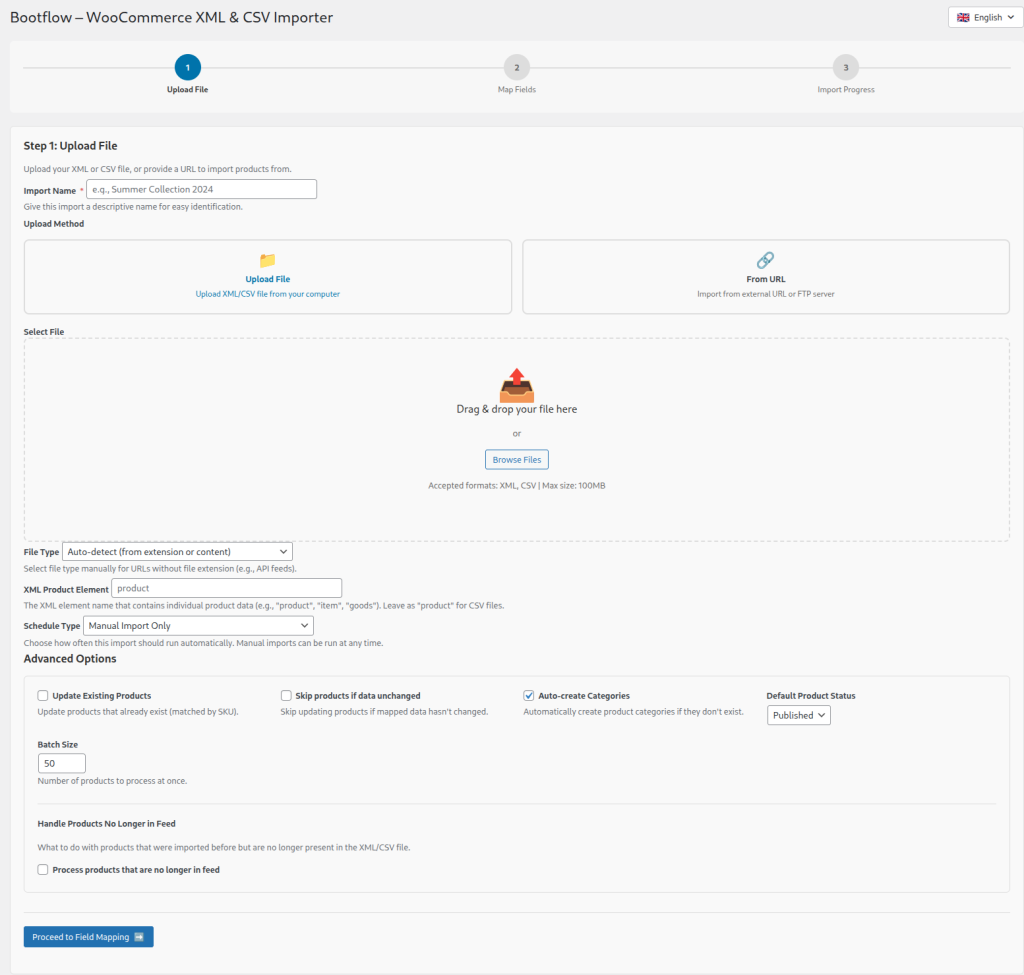Screen dimensions: 1024x975
Task: Click 'Handle Products No Longer in Feed' label
Action: [106, 823]
